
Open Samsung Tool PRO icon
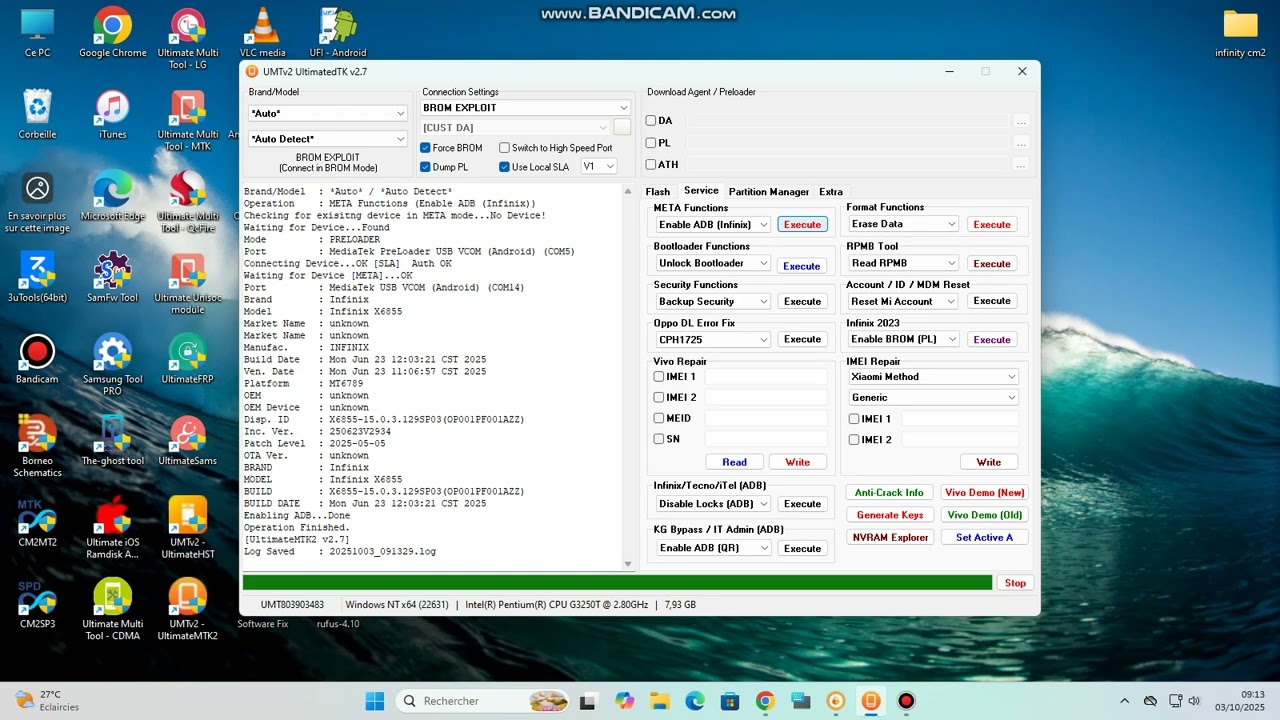[x=112, y=364]
